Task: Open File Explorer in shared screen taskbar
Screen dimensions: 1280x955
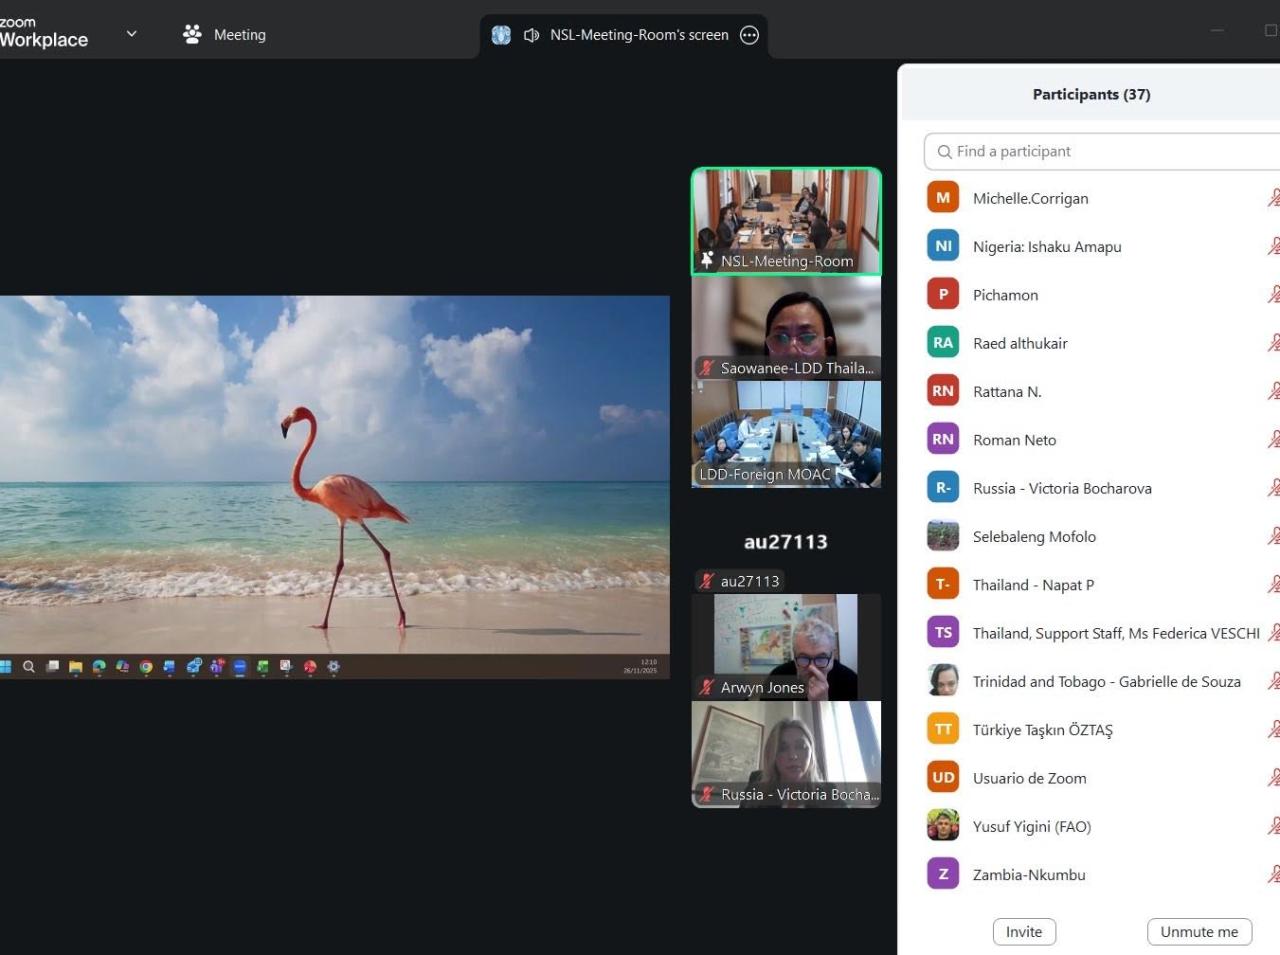Action: click(75, 666)
